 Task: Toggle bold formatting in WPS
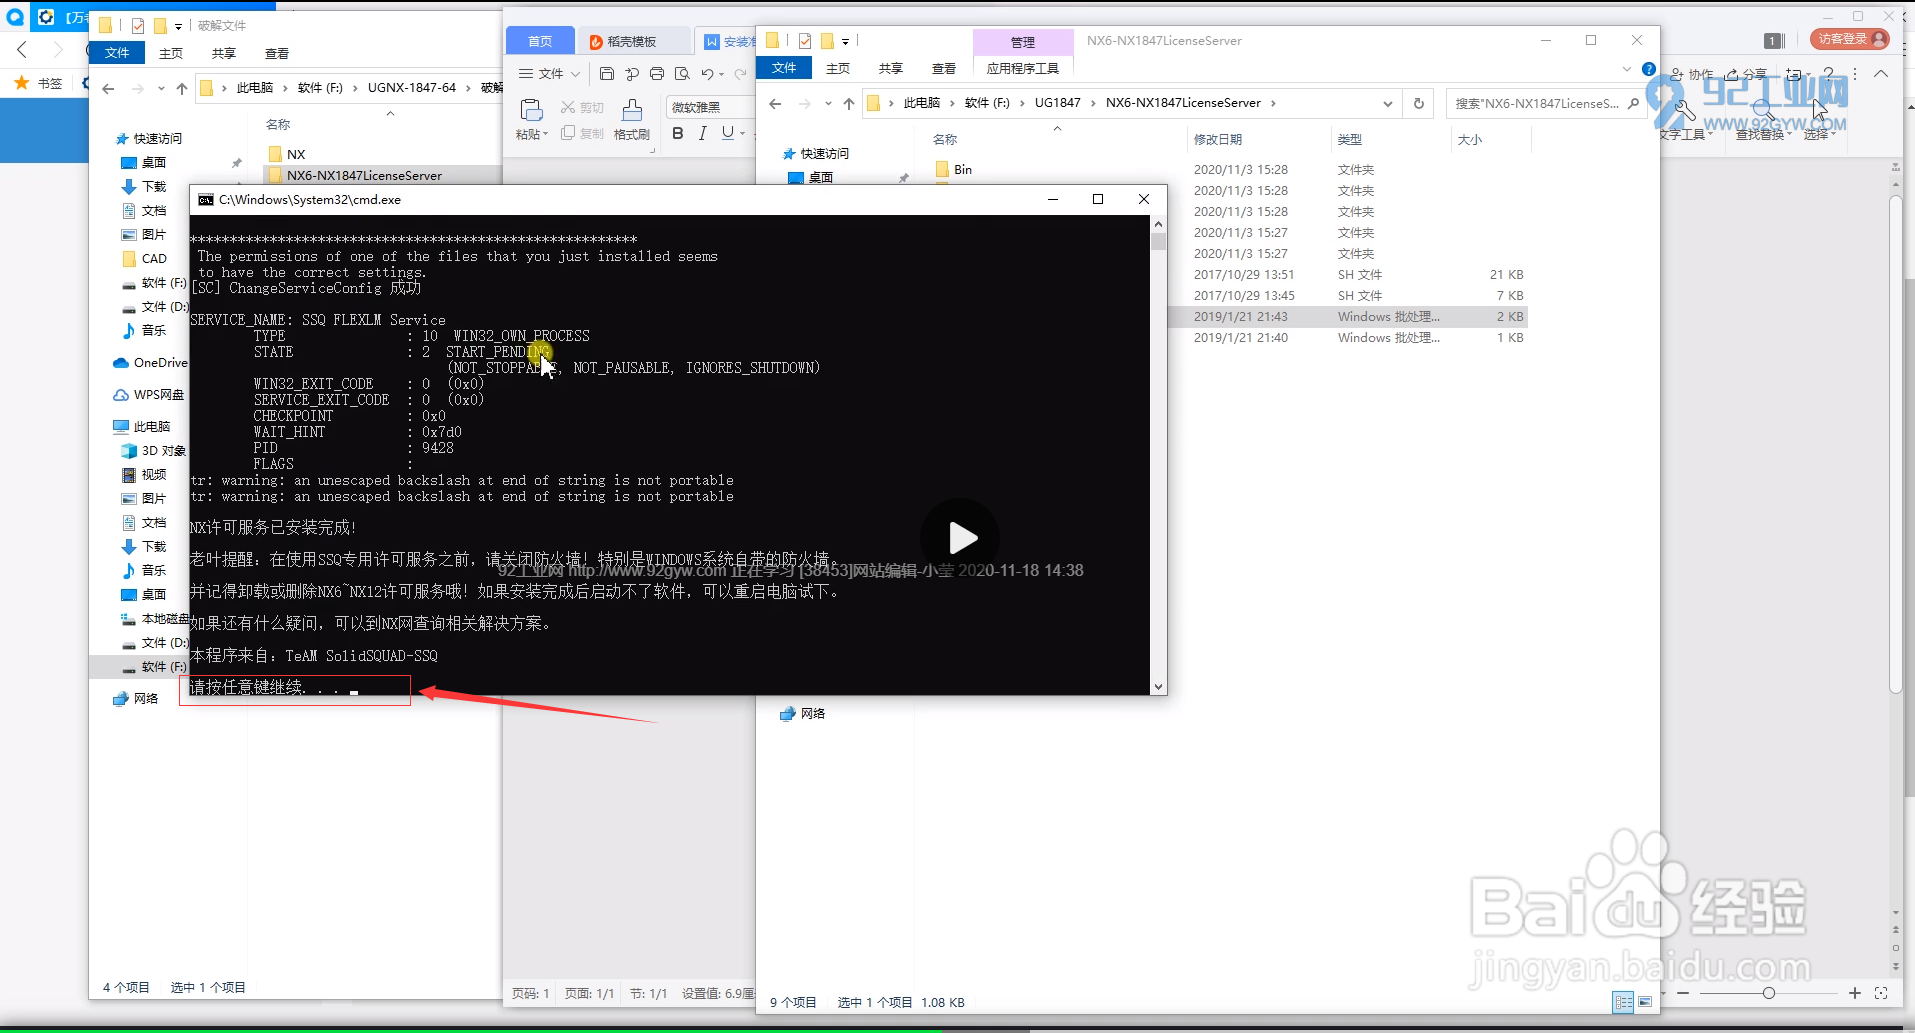[x=678, y=133]
